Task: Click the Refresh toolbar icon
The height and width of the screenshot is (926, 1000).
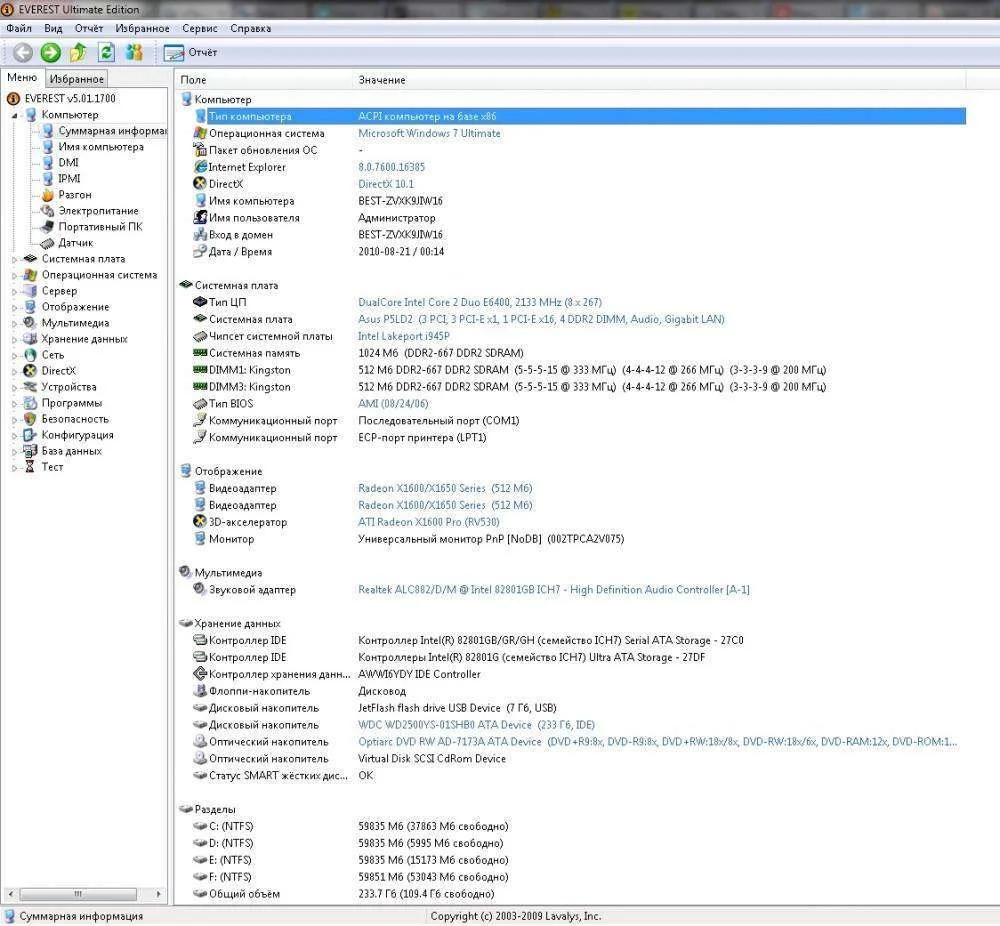Action: click(x=107, y=52)
